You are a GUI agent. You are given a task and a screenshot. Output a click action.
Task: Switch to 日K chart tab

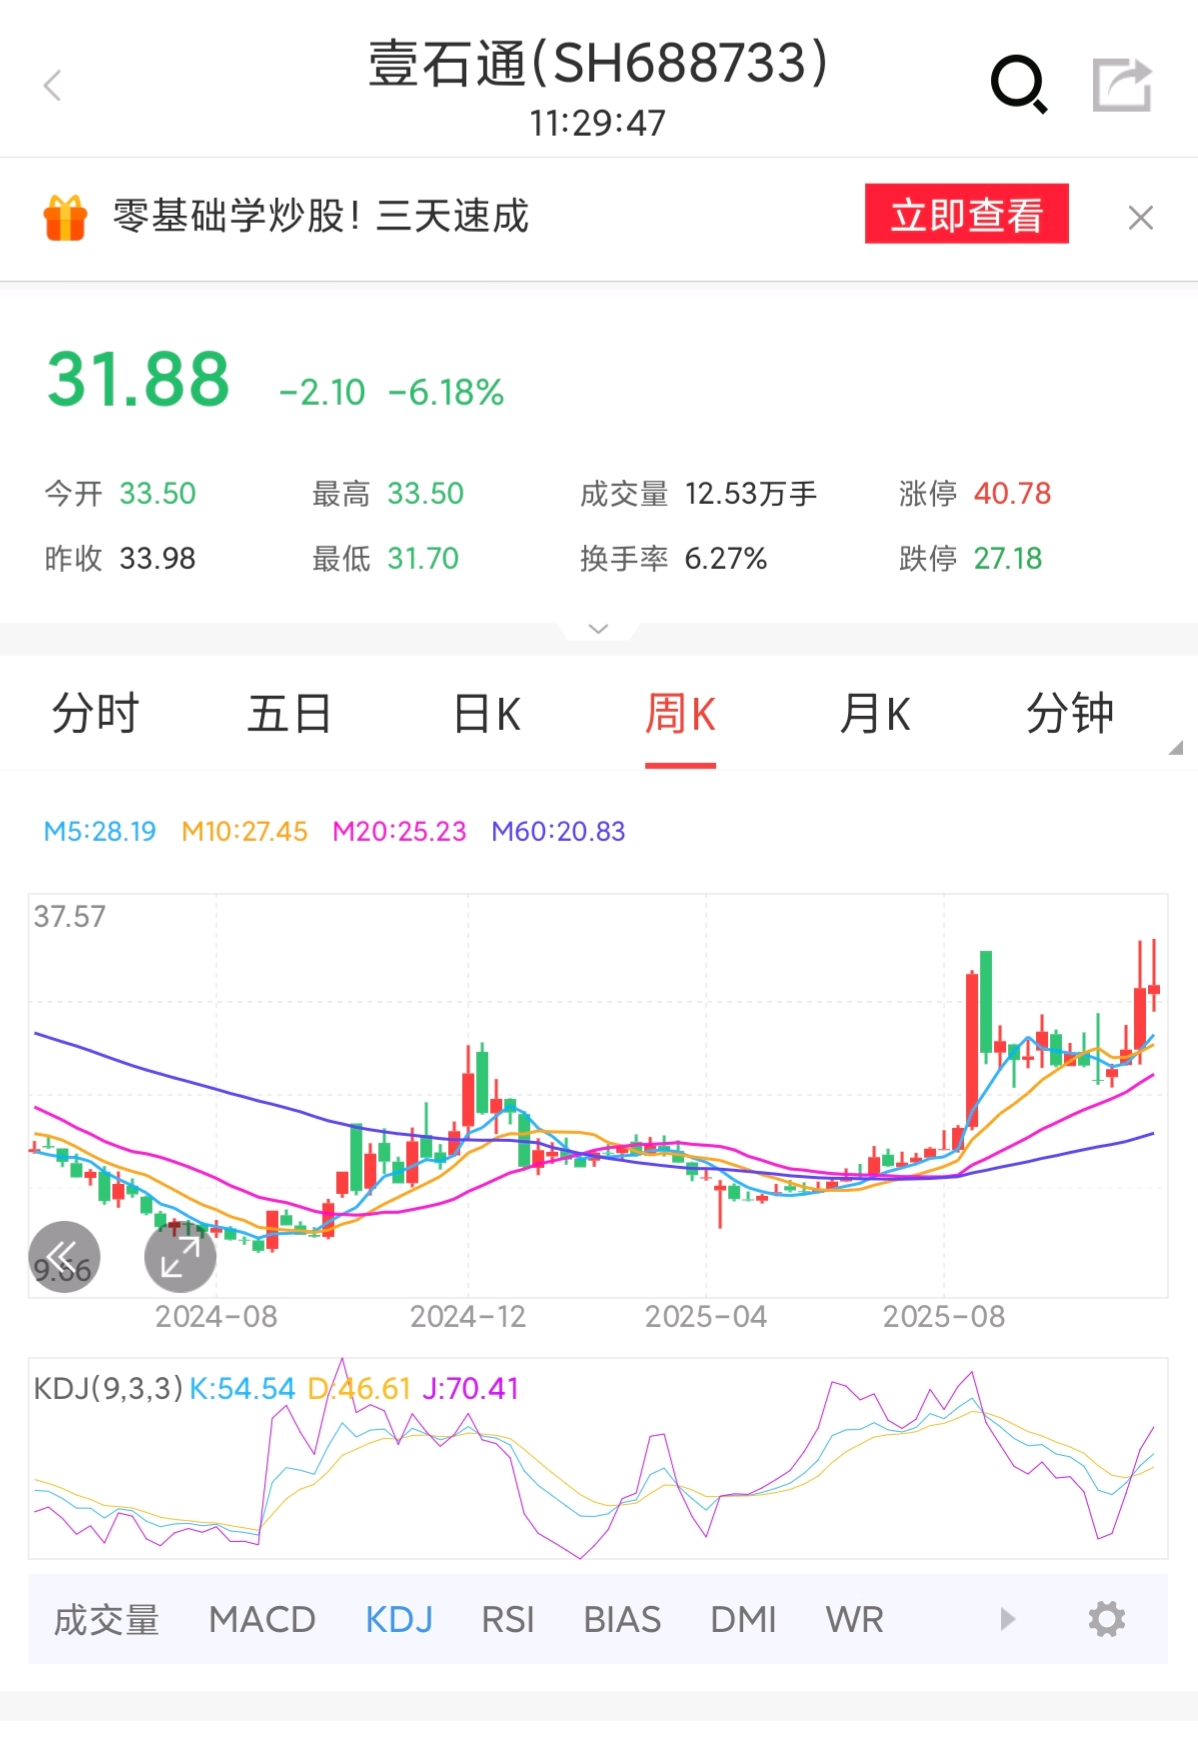[487, 714]
